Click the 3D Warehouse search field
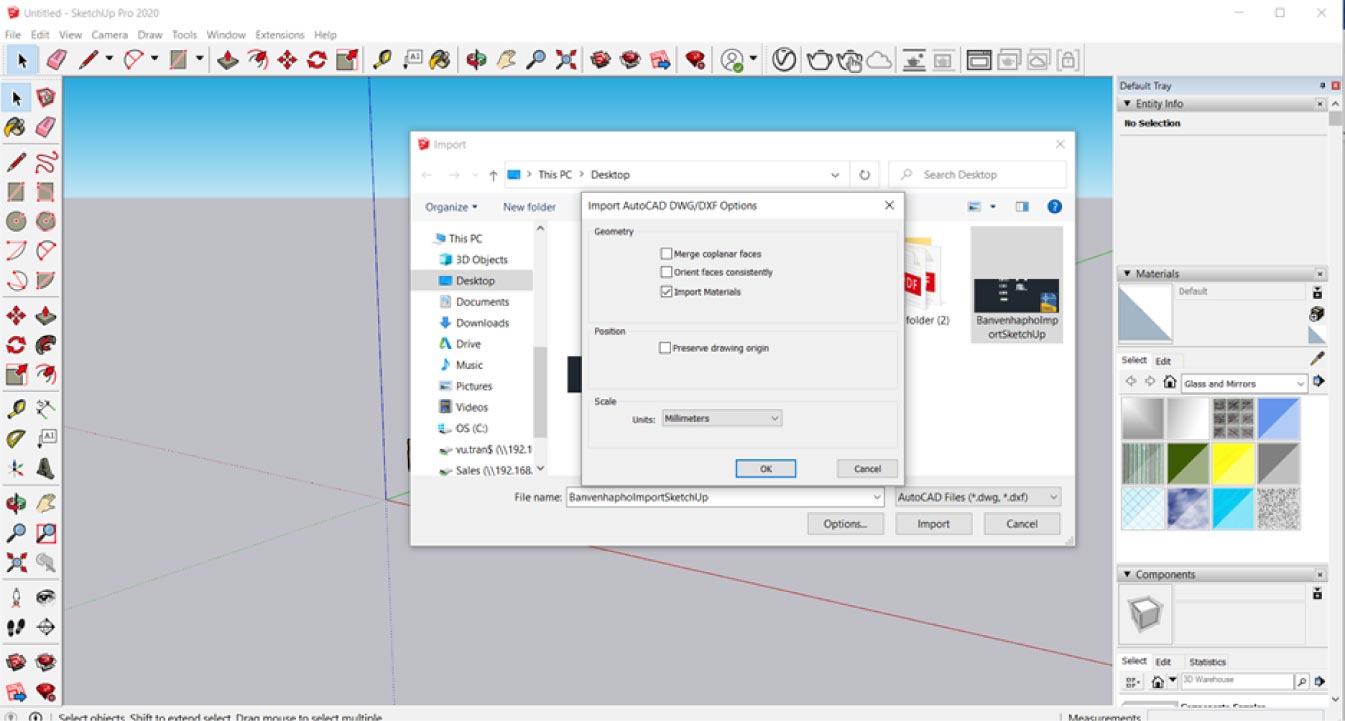The height and width of the screenshot is (721, 1345). pos(1236,680)
